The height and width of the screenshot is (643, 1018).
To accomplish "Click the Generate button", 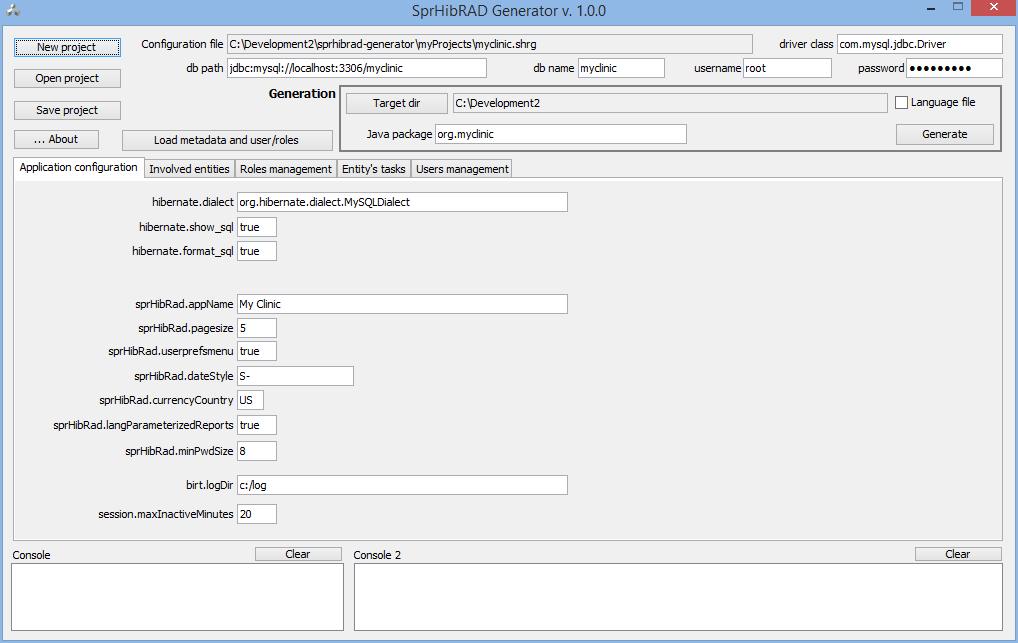I will click(x=944, y=134).
